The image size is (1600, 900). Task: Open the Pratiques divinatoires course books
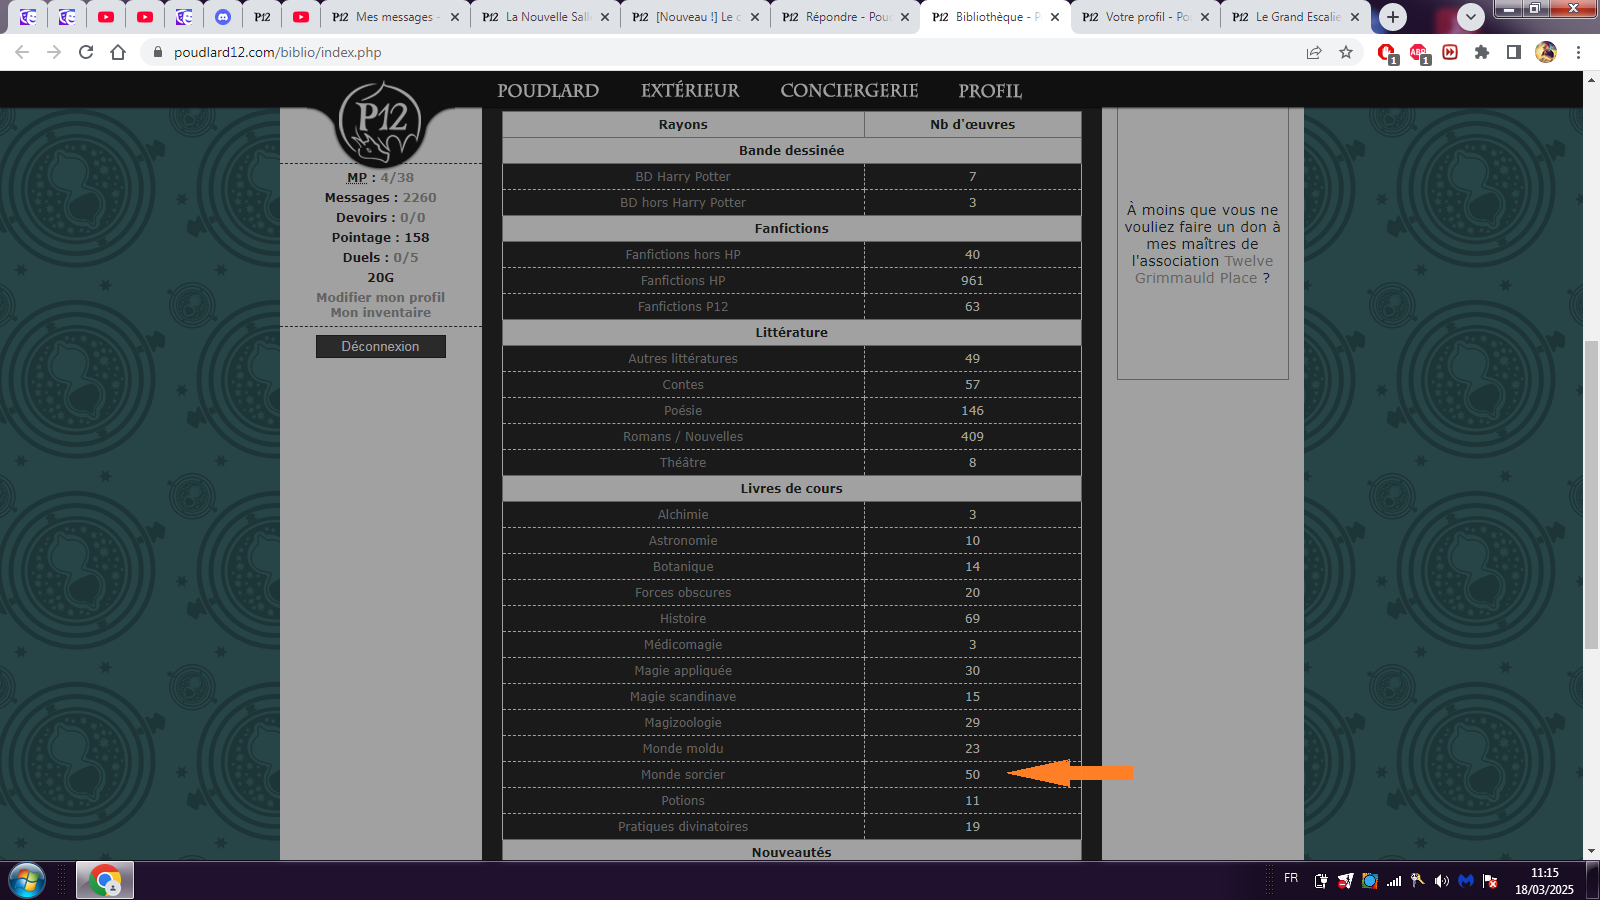point(683,827)
